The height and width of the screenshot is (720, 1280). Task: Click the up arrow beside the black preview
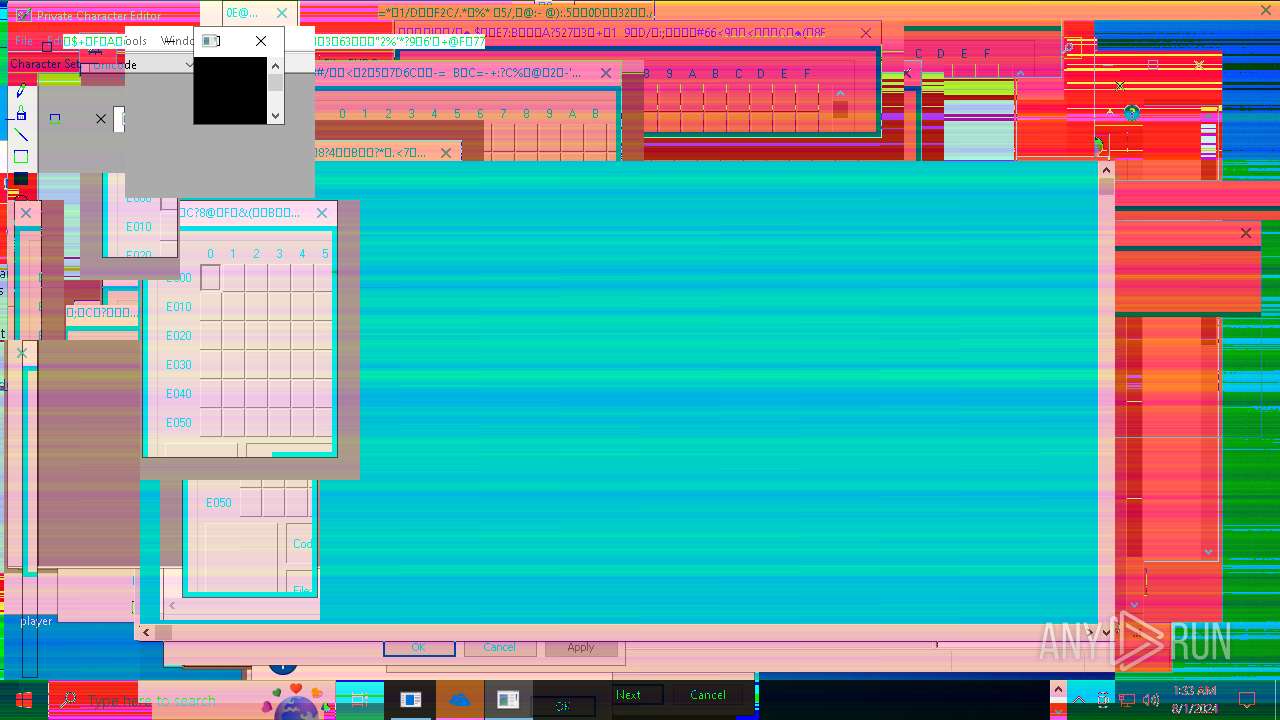(276, 65)
